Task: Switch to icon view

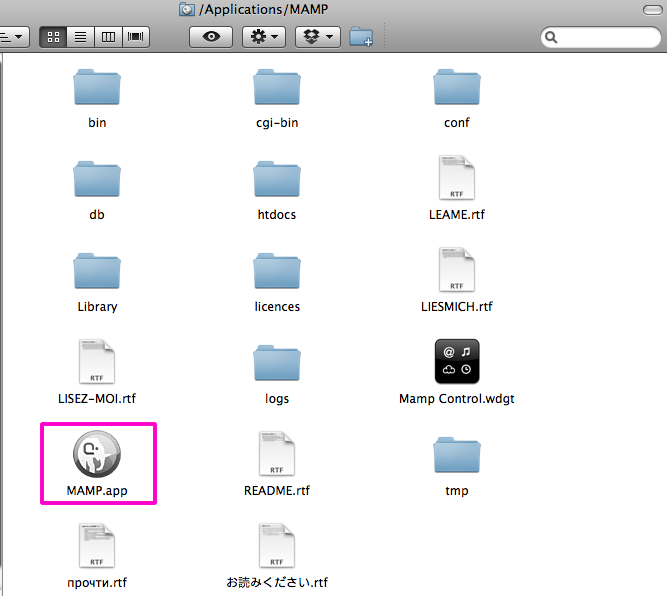Action: coord(53,37)
